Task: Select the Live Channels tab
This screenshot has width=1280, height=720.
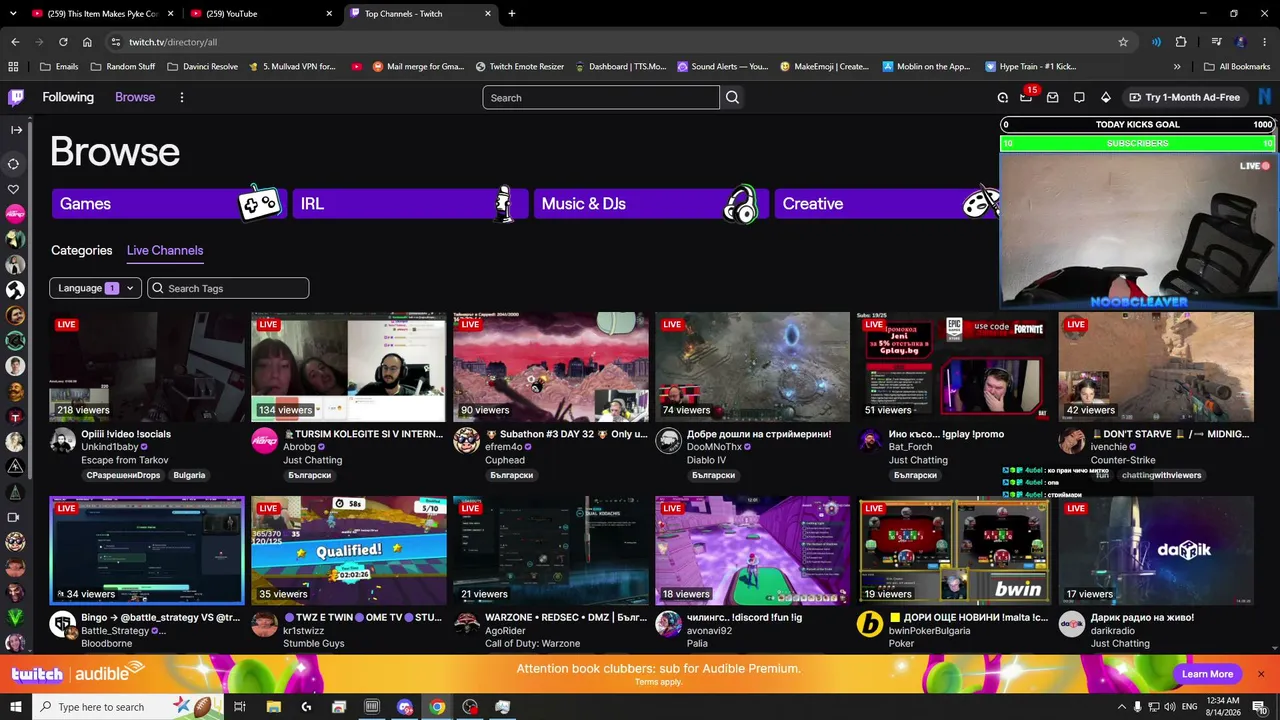Action: pos(165,250)
